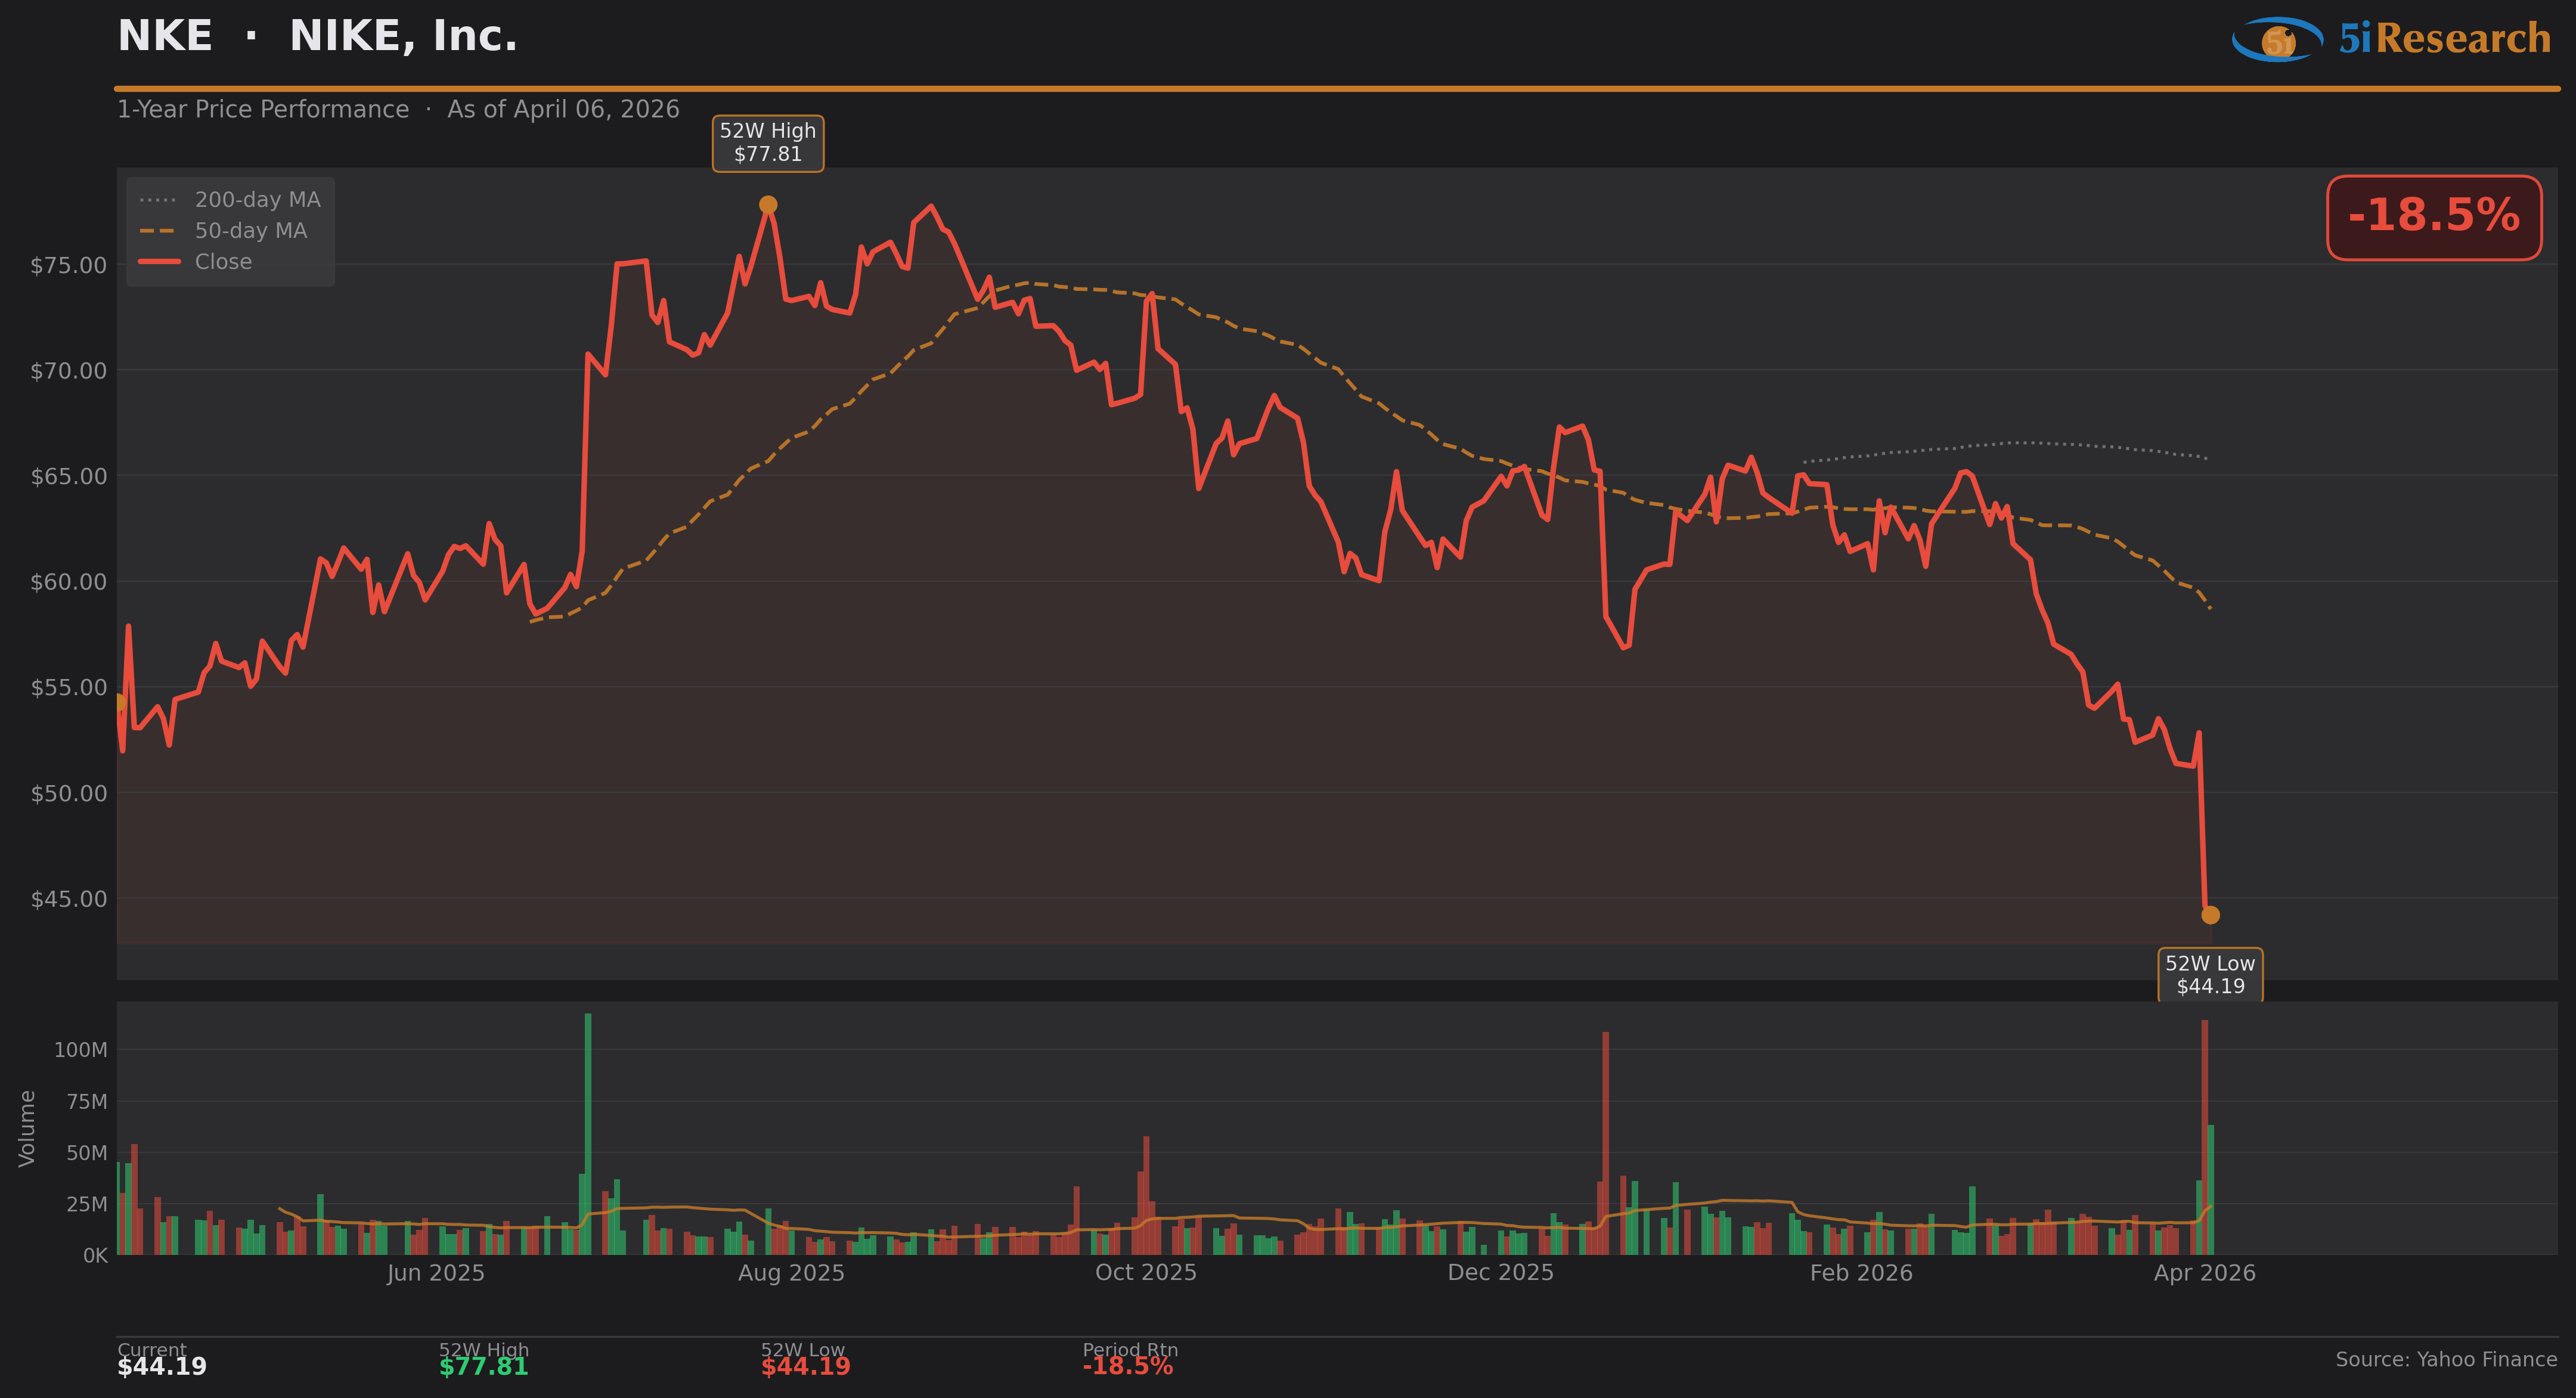This screenshot has width=2576, height=1398.
Task: Click the 5iResearch brand name text
Action: 2444,39
